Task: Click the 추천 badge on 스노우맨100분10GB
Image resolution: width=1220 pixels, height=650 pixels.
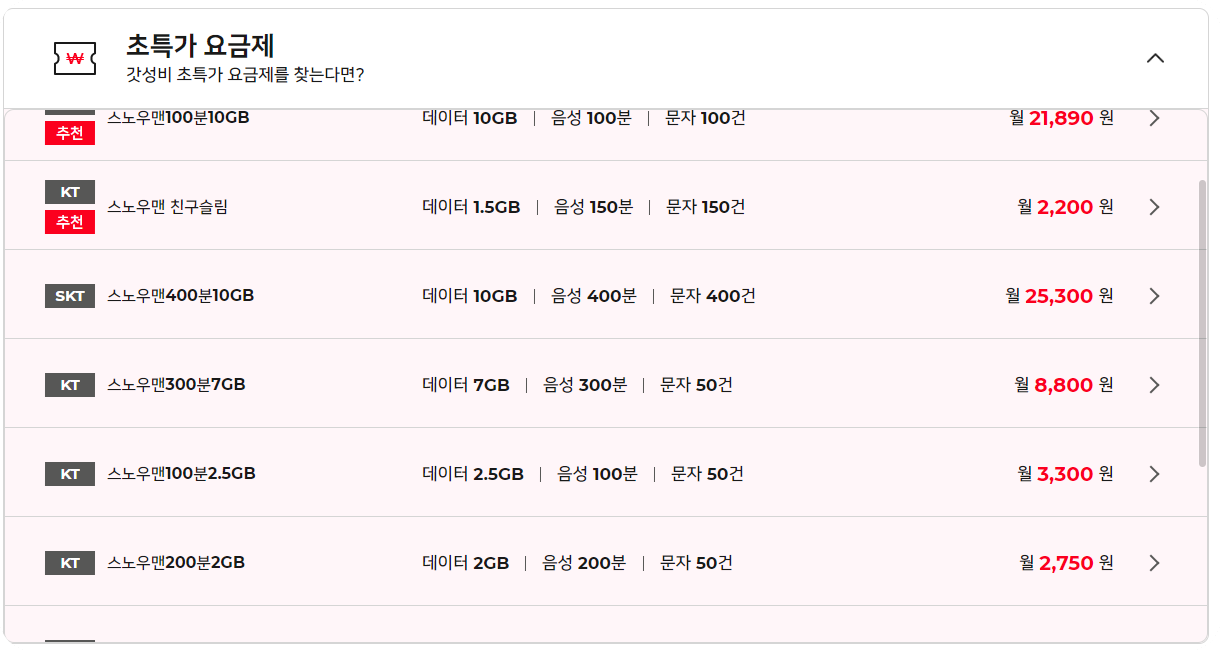Action: pyautogui.click(x=69, y=133)
